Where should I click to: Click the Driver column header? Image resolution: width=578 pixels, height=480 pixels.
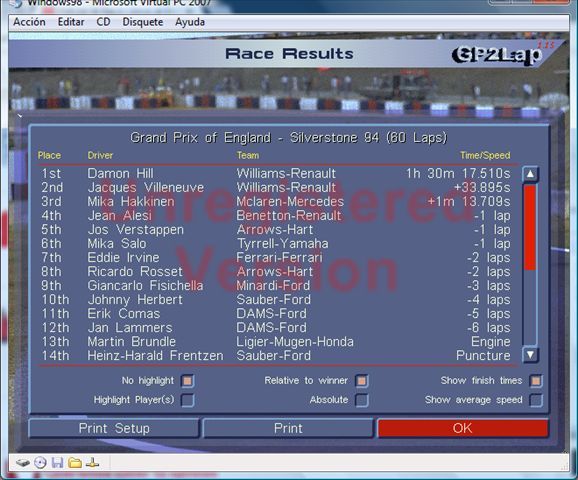coord(100,155)
